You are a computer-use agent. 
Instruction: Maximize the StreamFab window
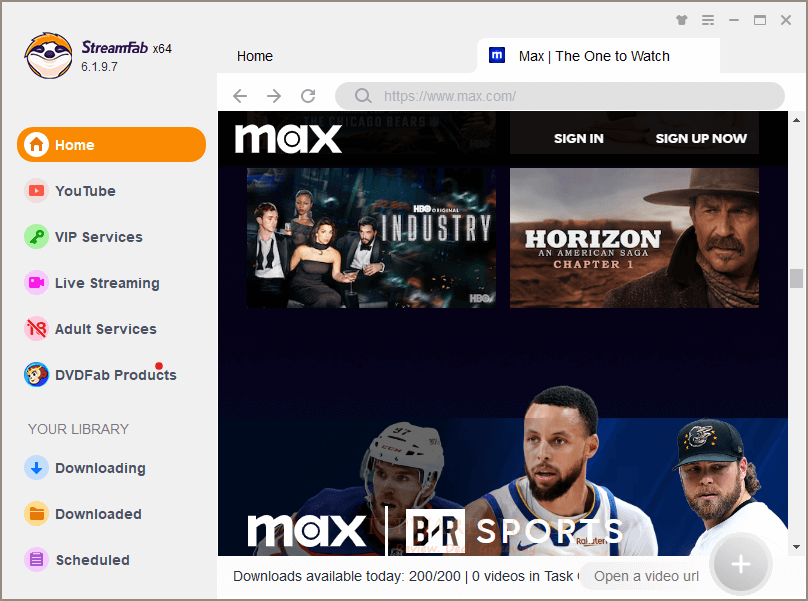point(760,20)
